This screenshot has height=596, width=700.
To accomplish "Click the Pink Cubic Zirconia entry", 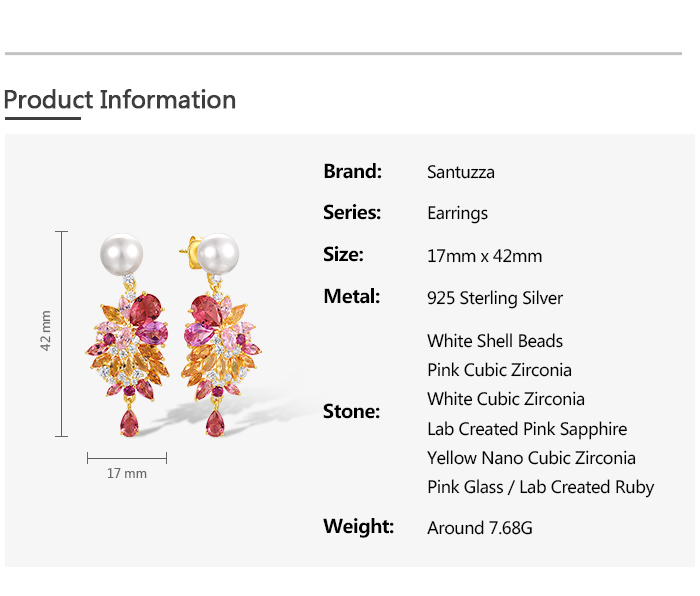I will pyautogui.click(x=499, y=370).
